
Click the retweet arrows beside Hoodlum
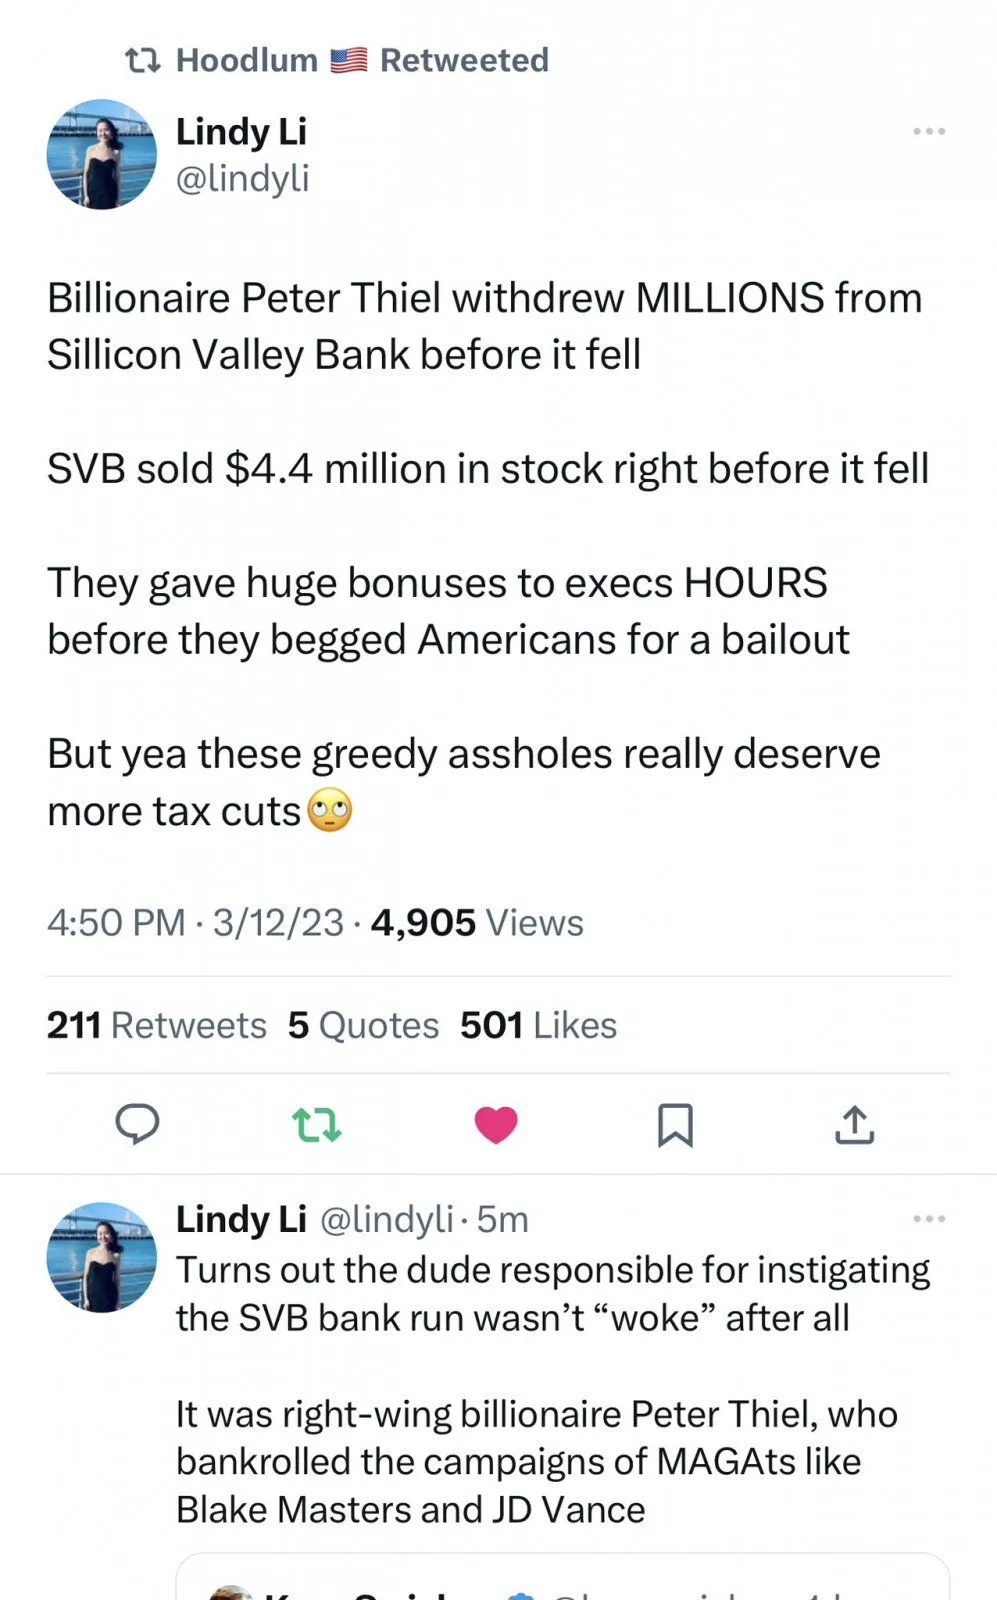(142, 61)
